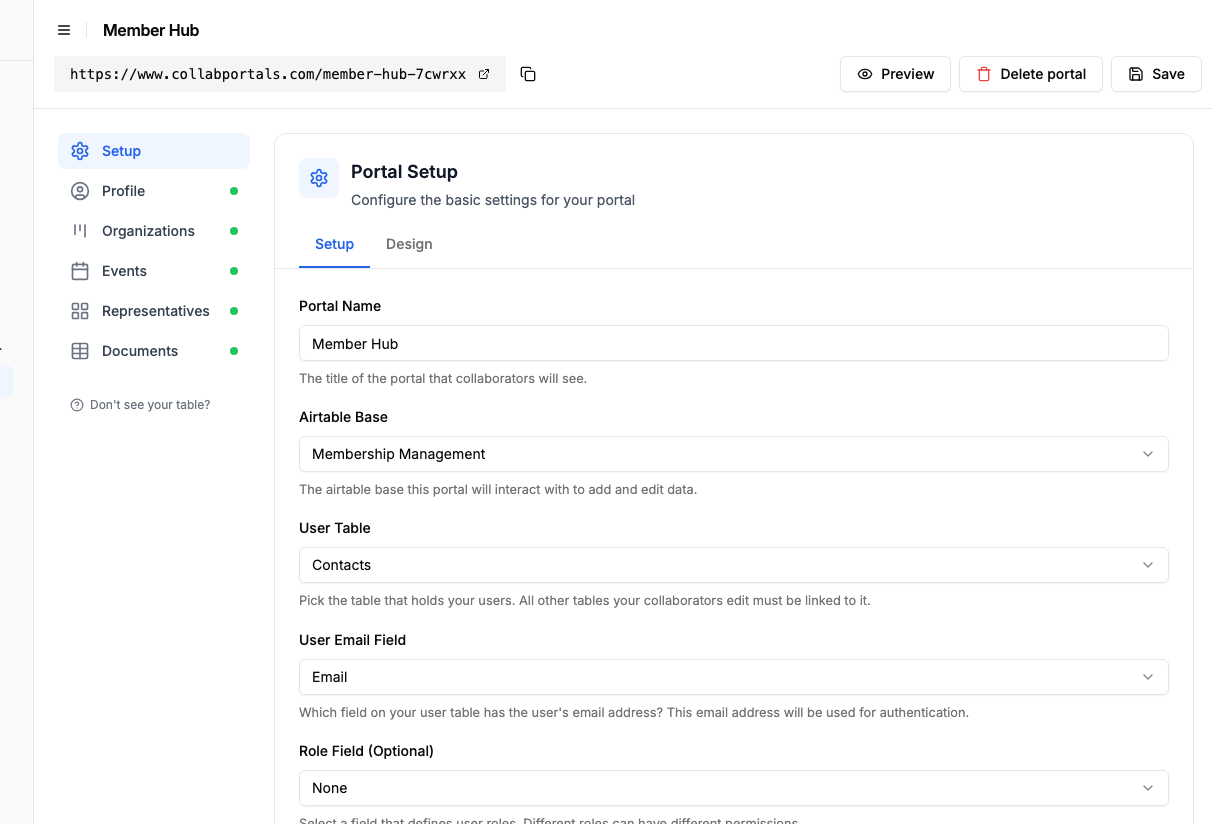1212x824 pixels.
Task: Click the Profile user icon
Action: (x=80, y=191)
